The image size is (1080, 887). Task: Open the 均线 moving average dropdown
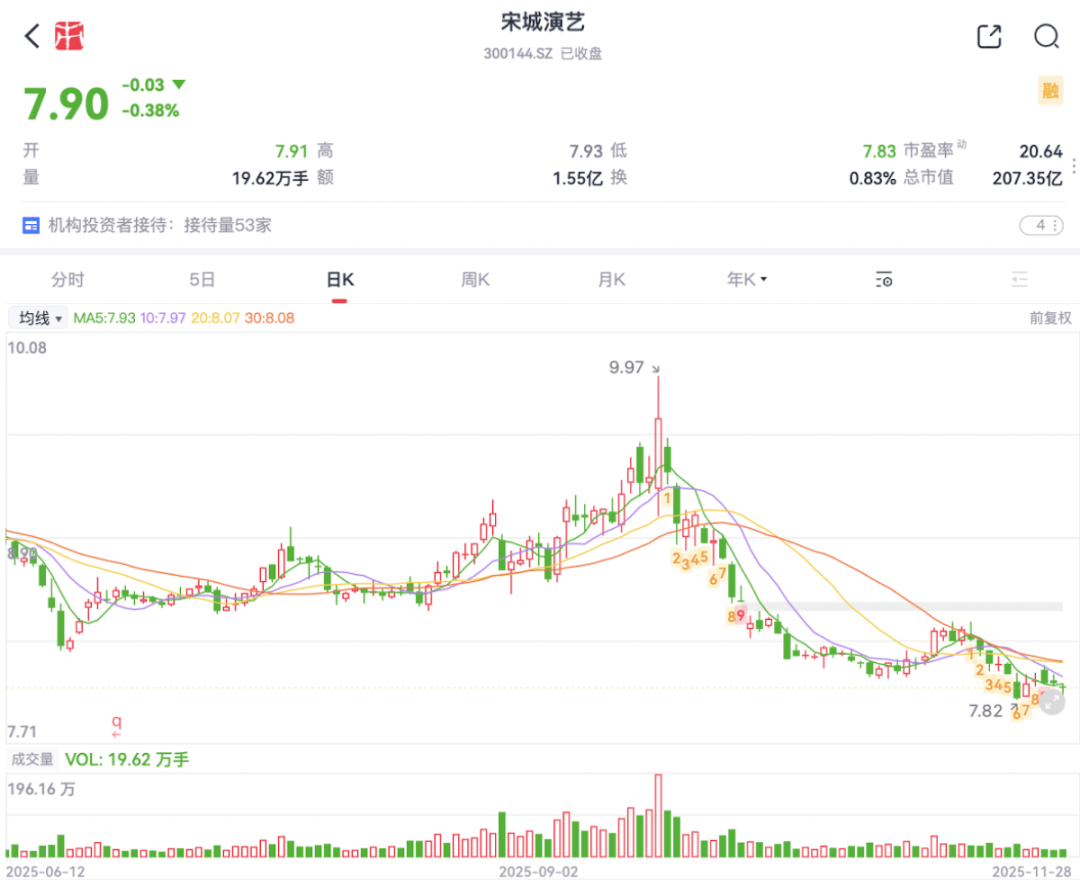pyautogui.click(x=40, y=318)
